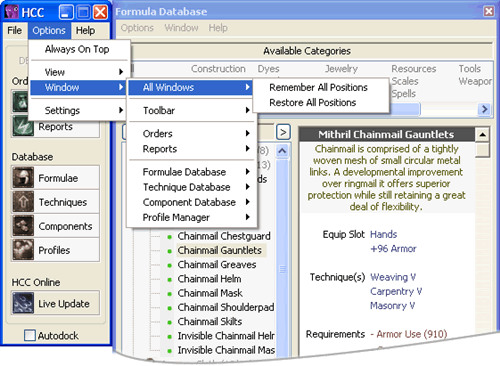Click the Components button
This screenshot has width=500, height=366.
tap(56, 226)
